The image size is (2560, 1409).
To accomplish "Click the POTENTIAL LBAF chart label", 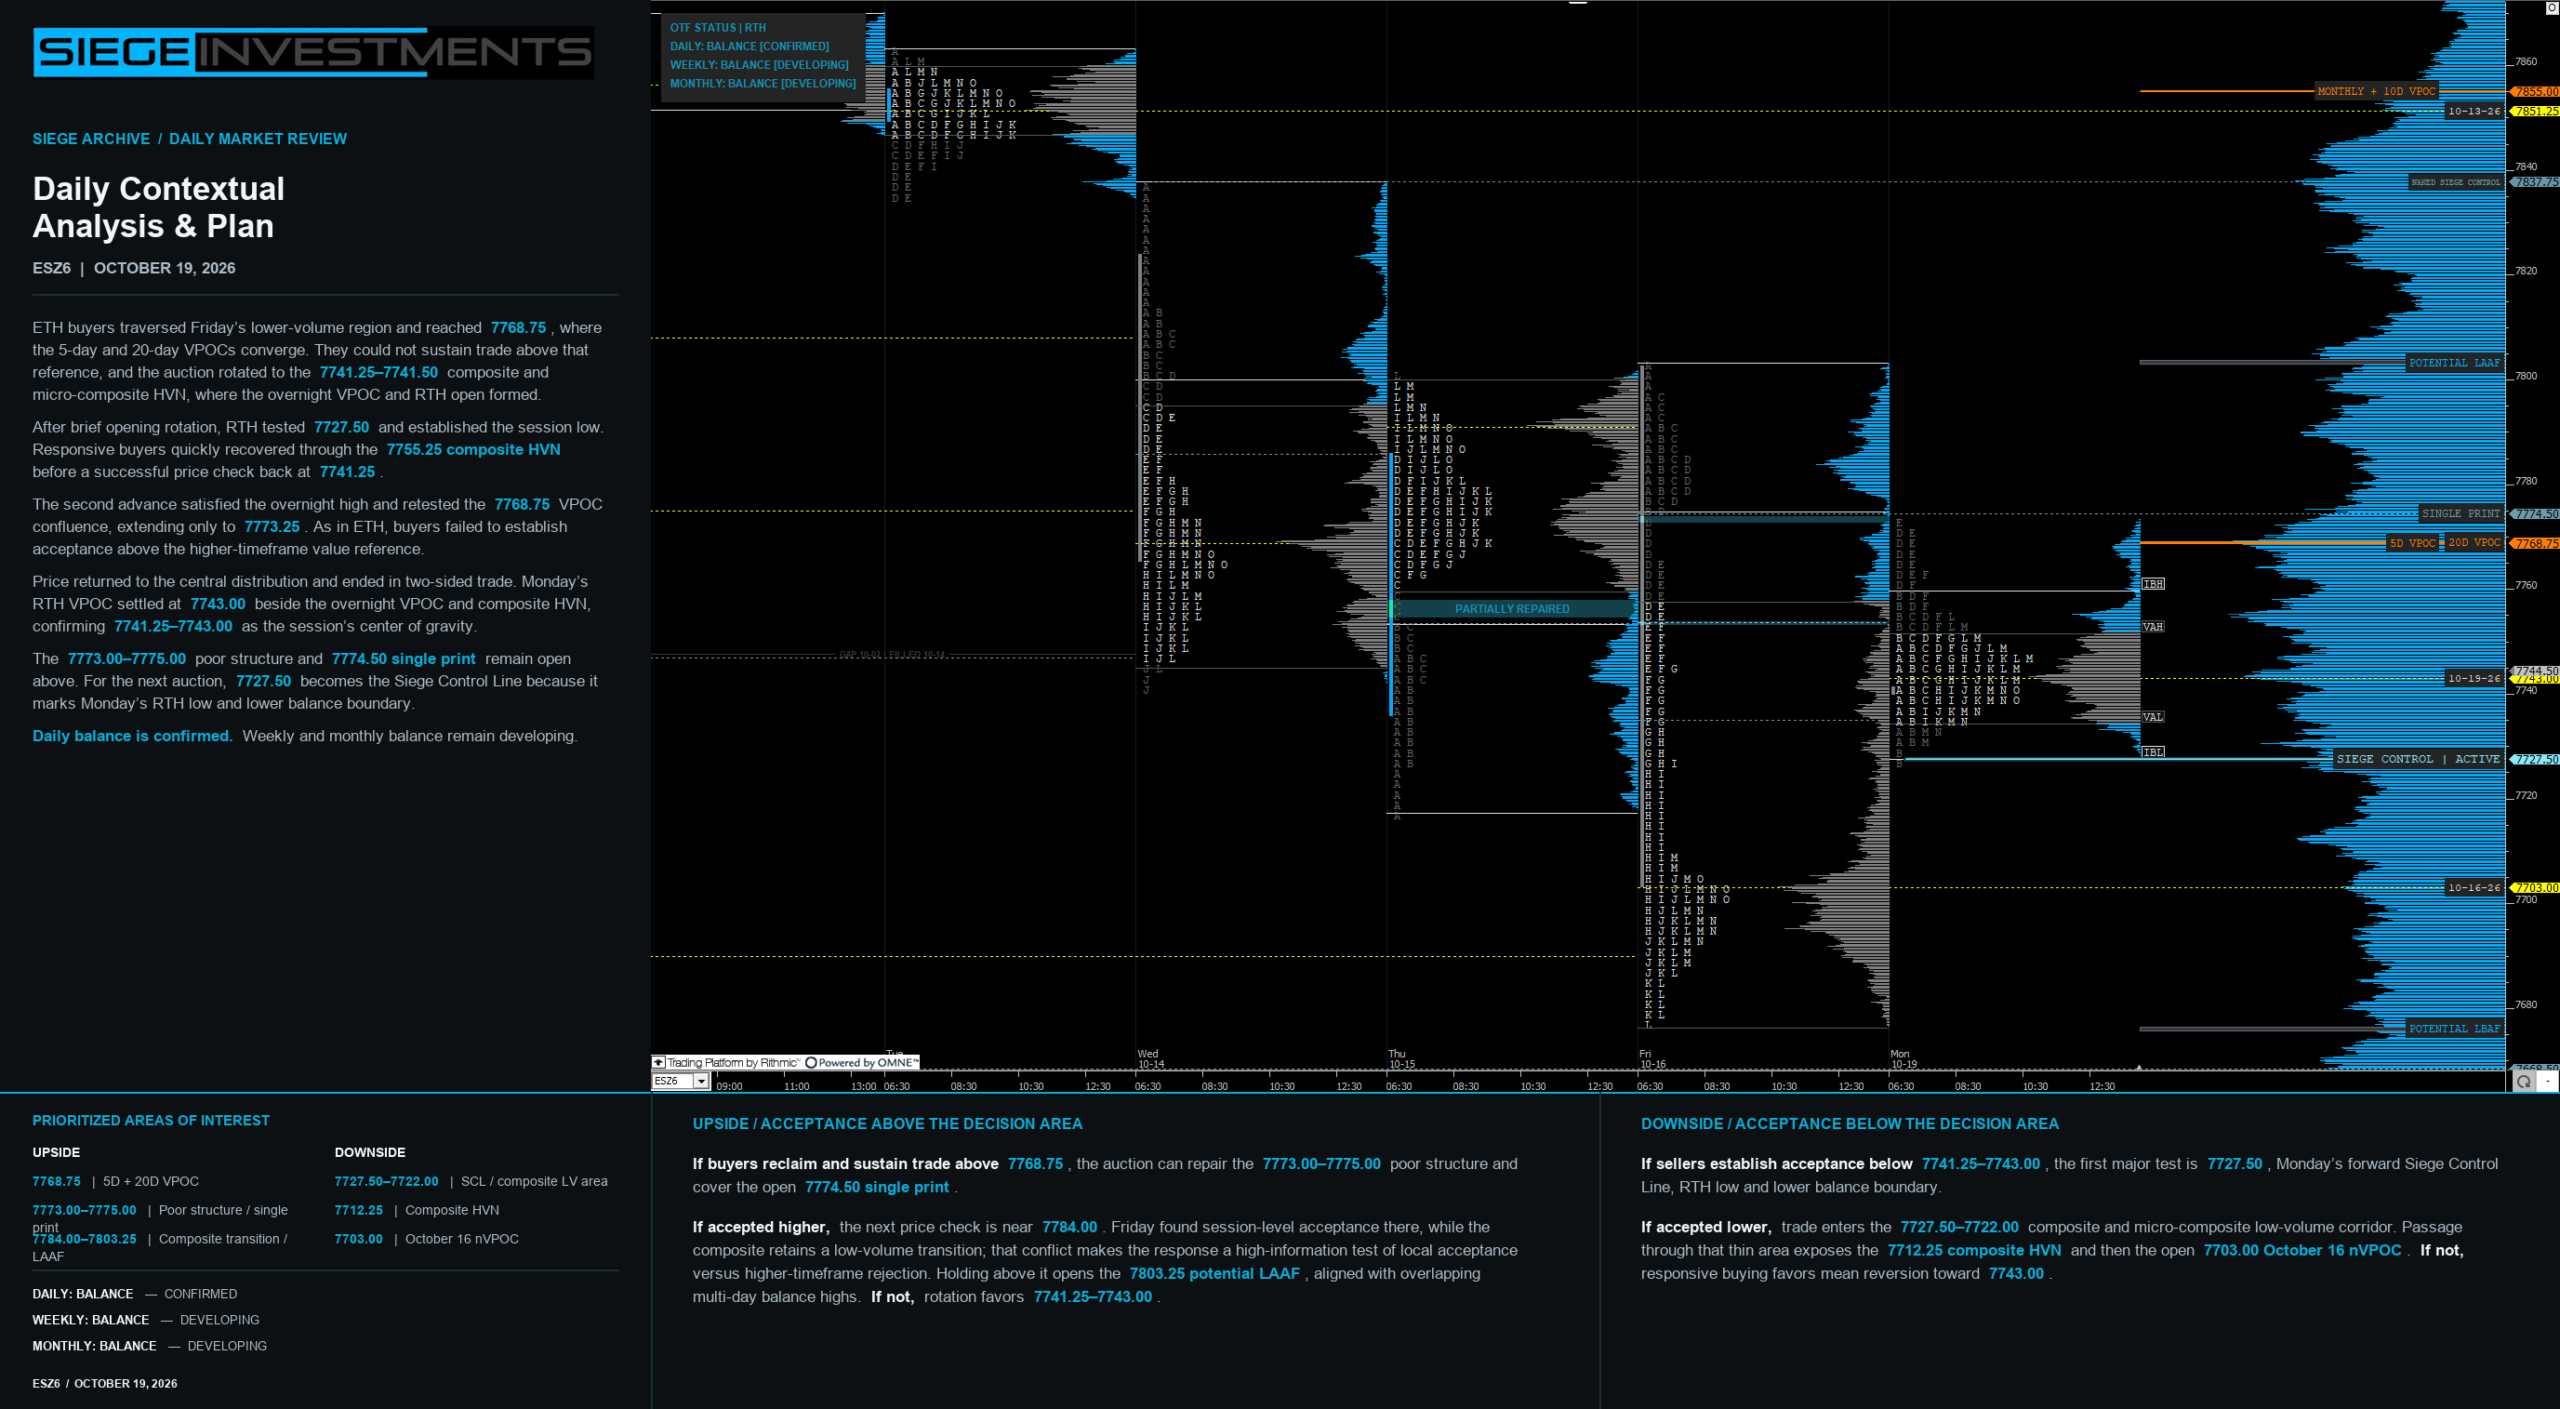I will (x=2454, y=1028).
